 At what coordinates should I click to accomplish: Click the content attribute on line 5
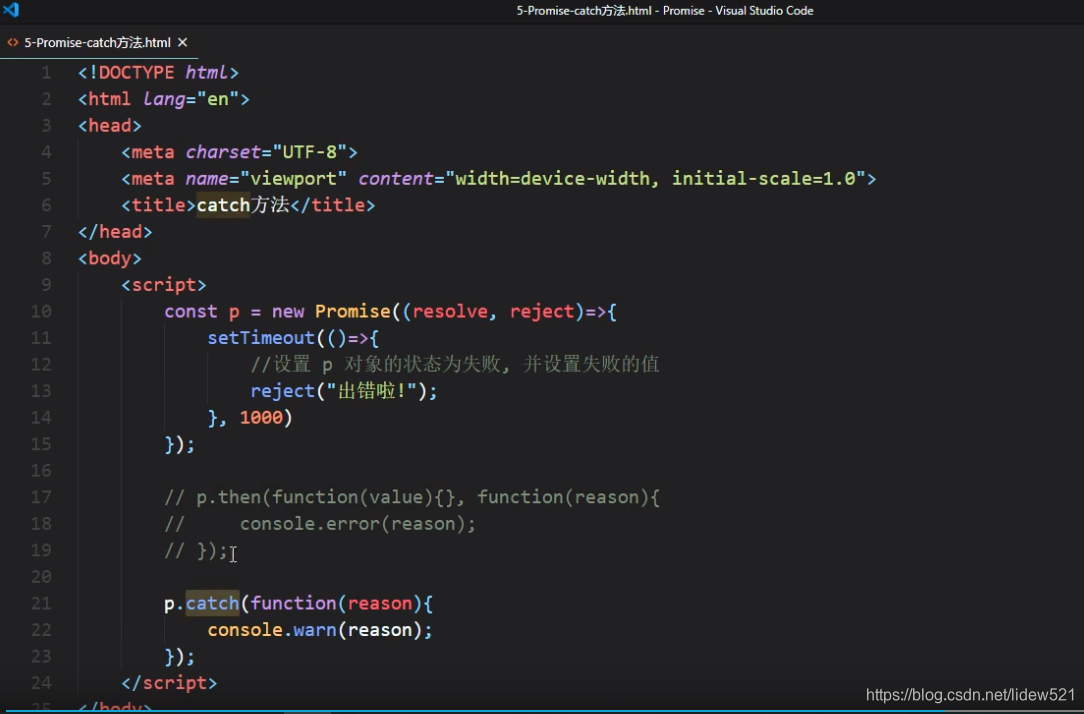(x=396, y=178)
